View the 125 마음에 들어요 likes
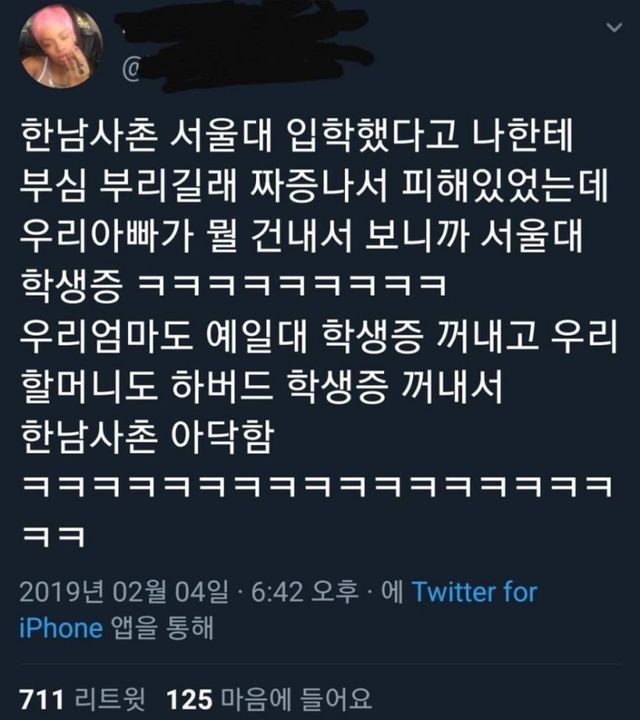The width and height of the screenshot is (640, 720). pos(269,699)
